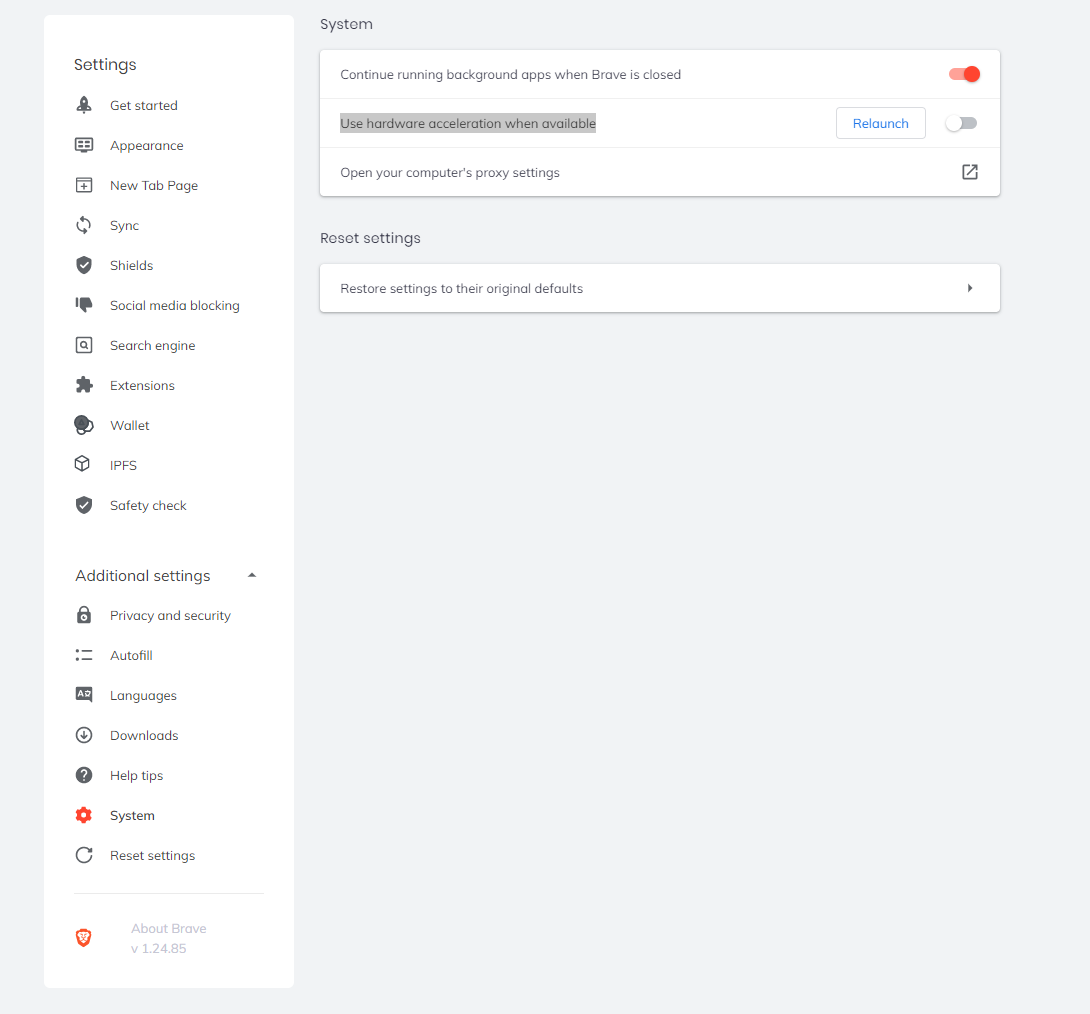Go to Privacy and security
The width and height of the screenshot is (1090, 1014).
tap(169, 615)
